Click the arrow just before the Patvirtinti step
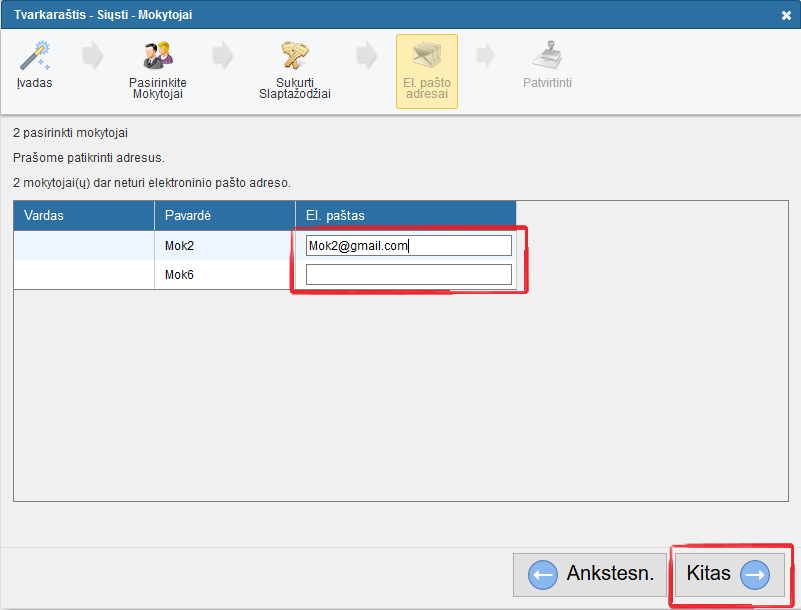This screenshot has width=801, height=610. pyautogui.click(x=487, y=56)
